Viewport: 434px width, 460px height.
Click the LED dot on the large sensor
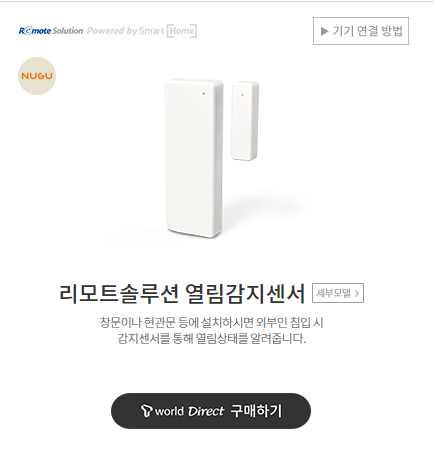203,94
